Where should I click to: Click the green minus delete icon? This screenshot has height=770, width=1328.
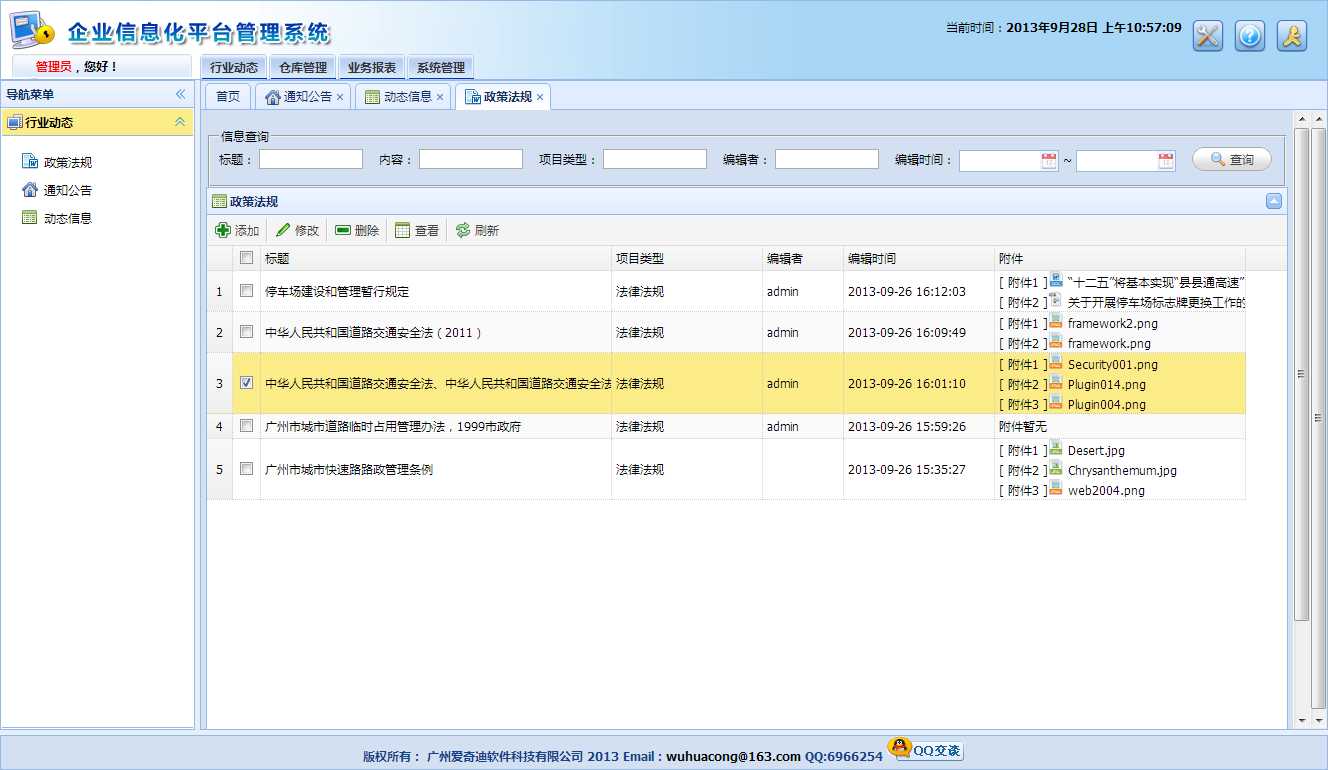click(x=343, y=230)
